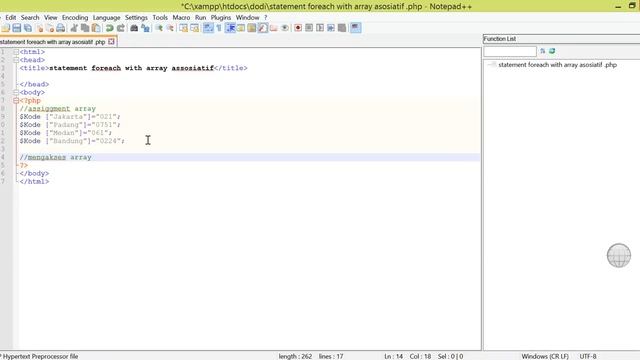Save the current file with the Save icon
Viewport: 640px width, 360px height.
tap(17, 28)
